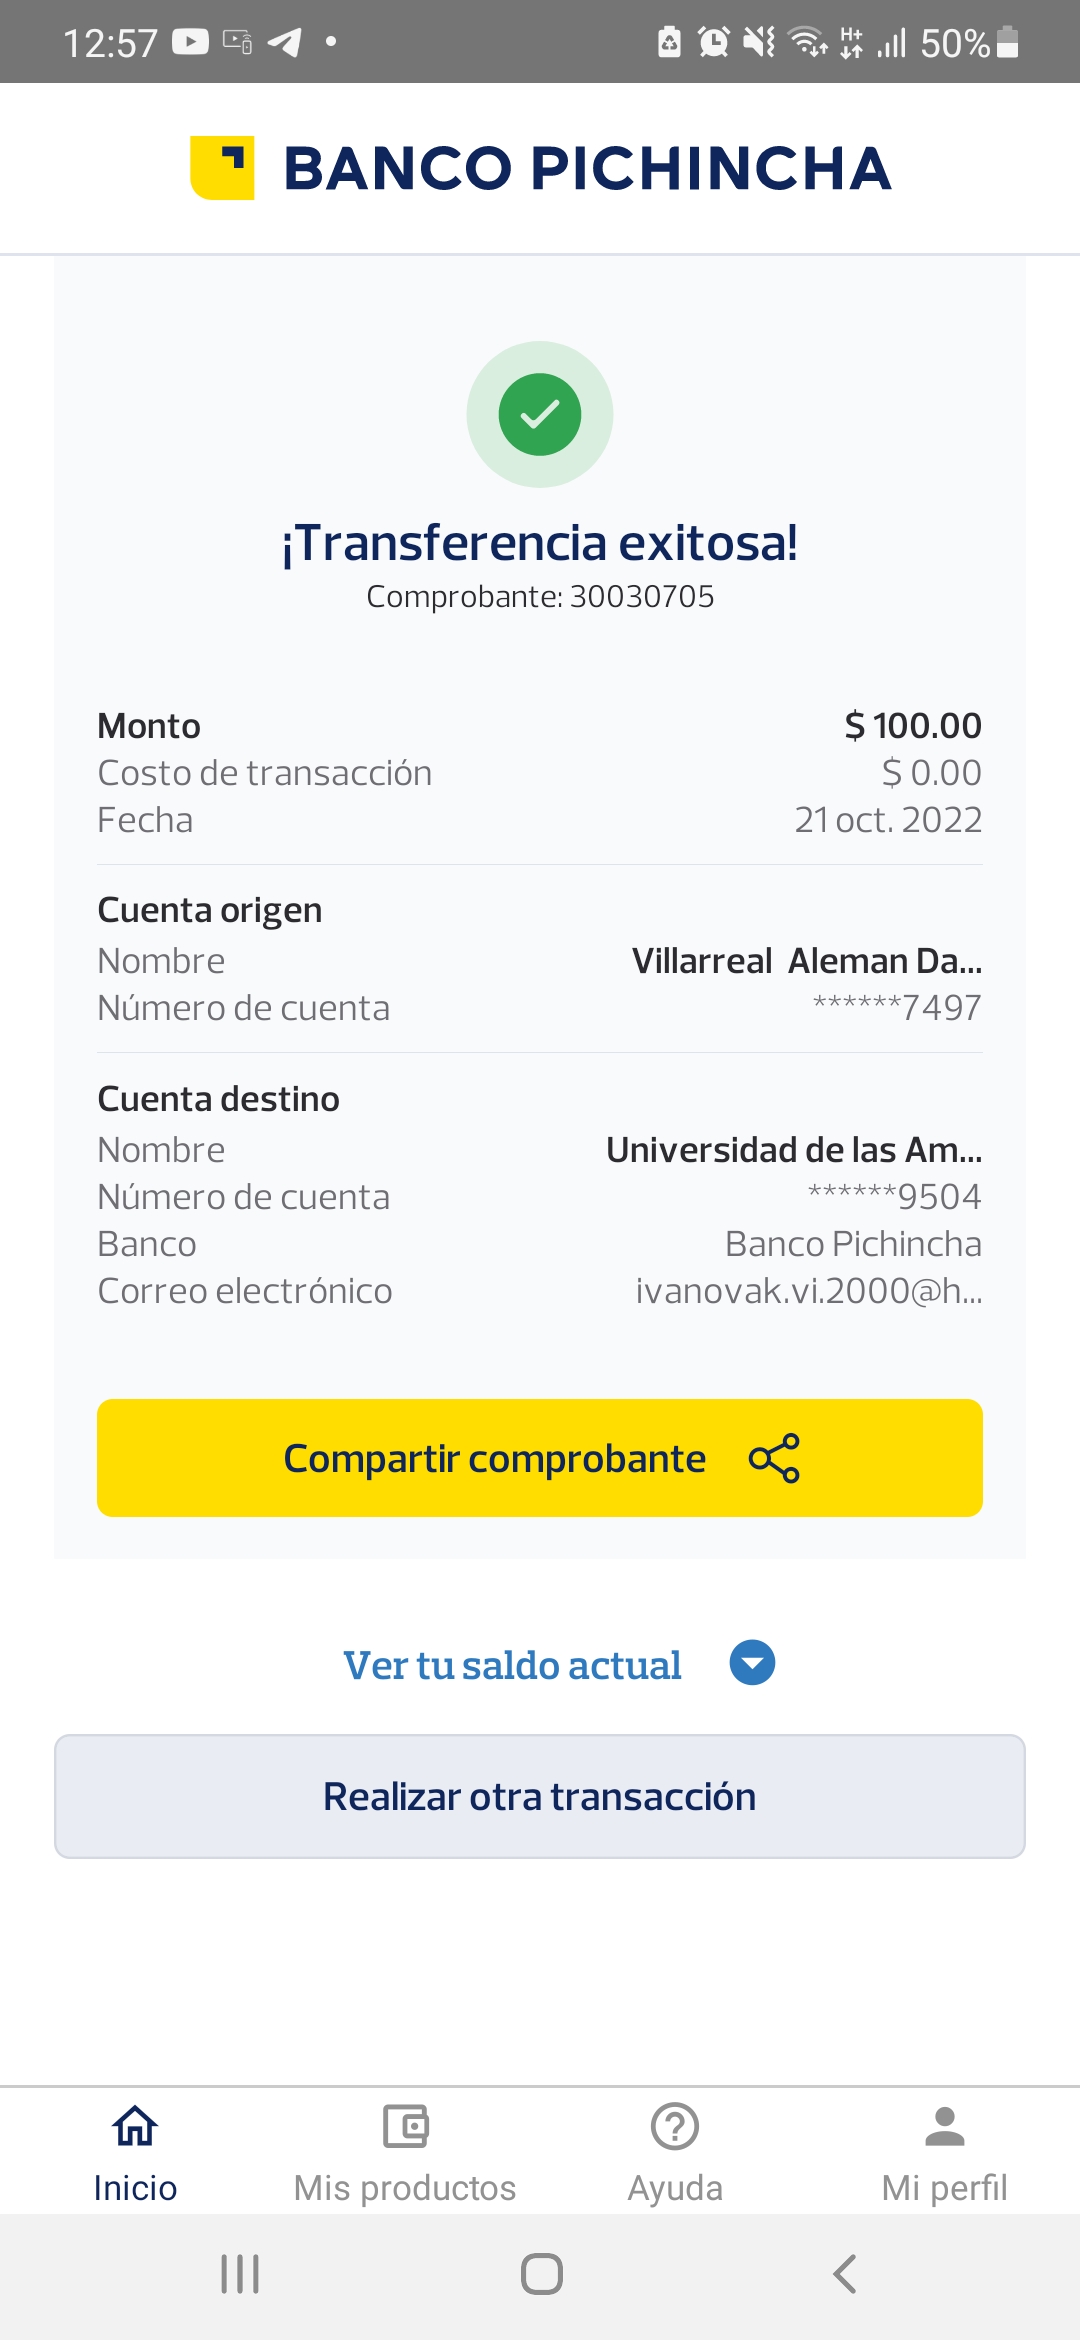Tap the share icon on the yellow button
The height and width of the screenshot is (2340, 1080).
774,1458
